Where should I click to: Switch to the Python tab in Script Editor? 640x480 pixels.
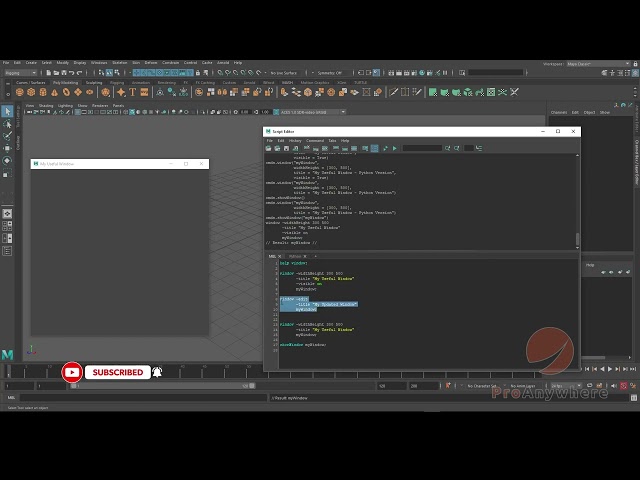click(295, 256)
